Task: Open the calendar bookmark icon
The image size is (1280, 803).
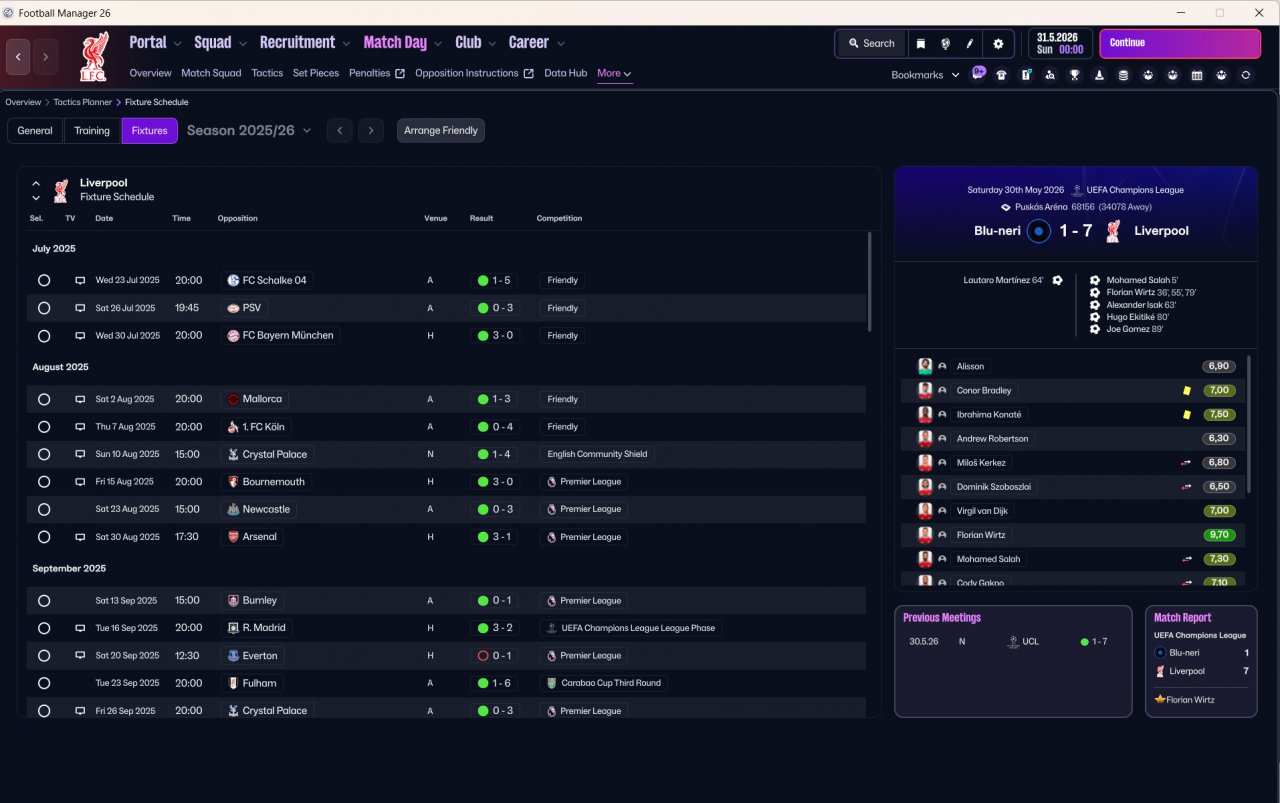Action: coord(1197,75)
